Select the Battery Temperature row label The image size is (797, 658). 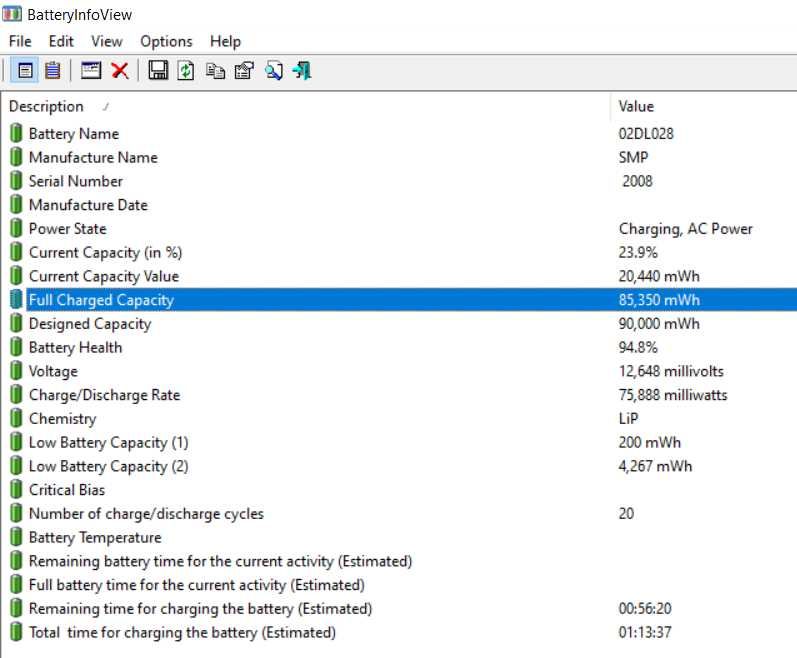(95, 537)
